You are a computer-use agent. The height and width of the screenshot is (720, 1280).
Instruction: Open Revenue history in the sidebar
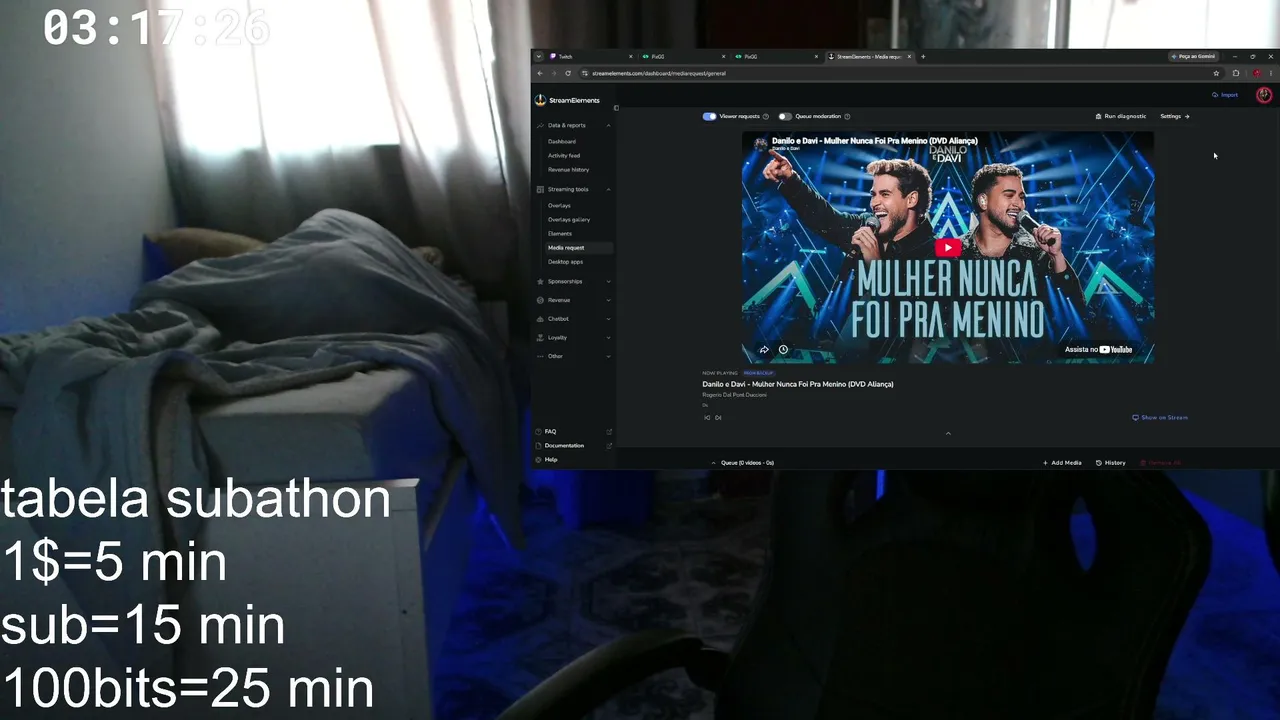pyautogui.click(x=569, y=169)
